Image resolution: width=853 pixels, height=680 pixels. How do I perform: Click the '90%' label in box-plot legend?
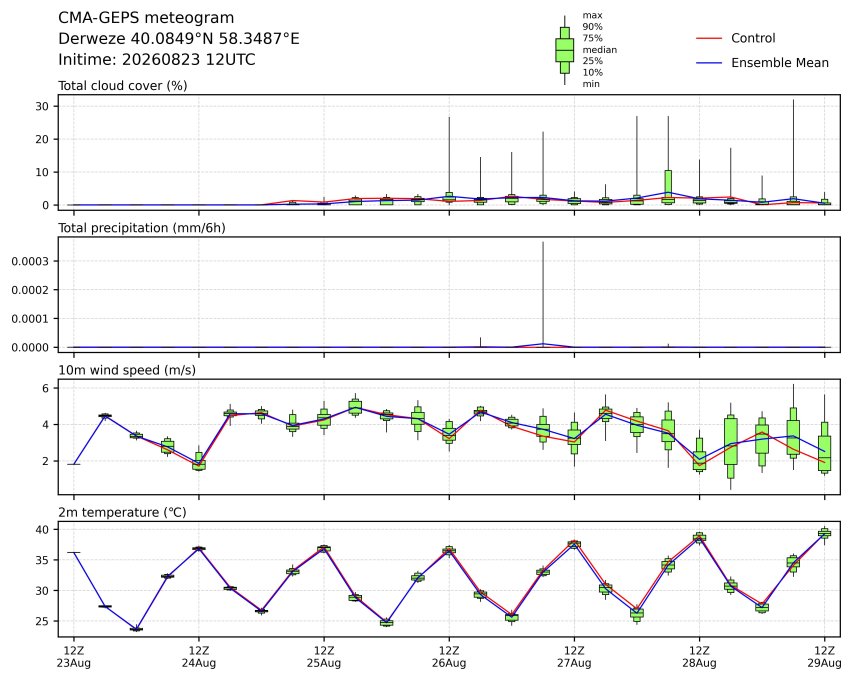coord(592,27)
